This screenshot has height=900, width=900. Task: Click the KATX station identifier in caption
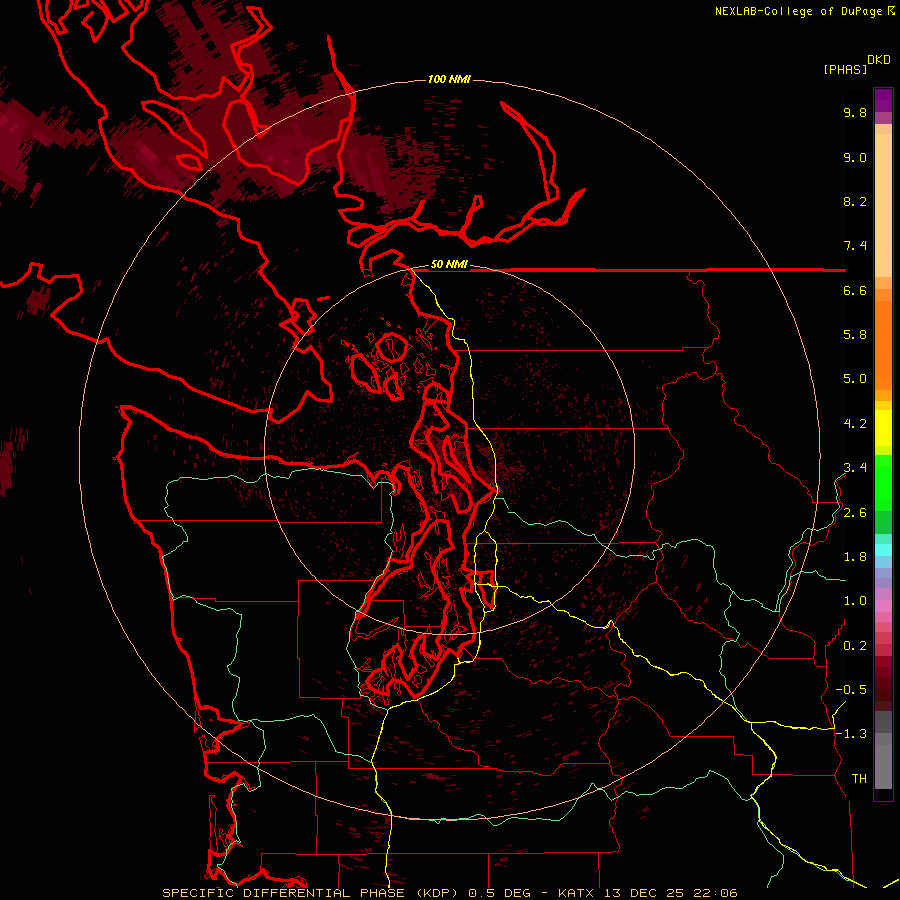point(577,893)
